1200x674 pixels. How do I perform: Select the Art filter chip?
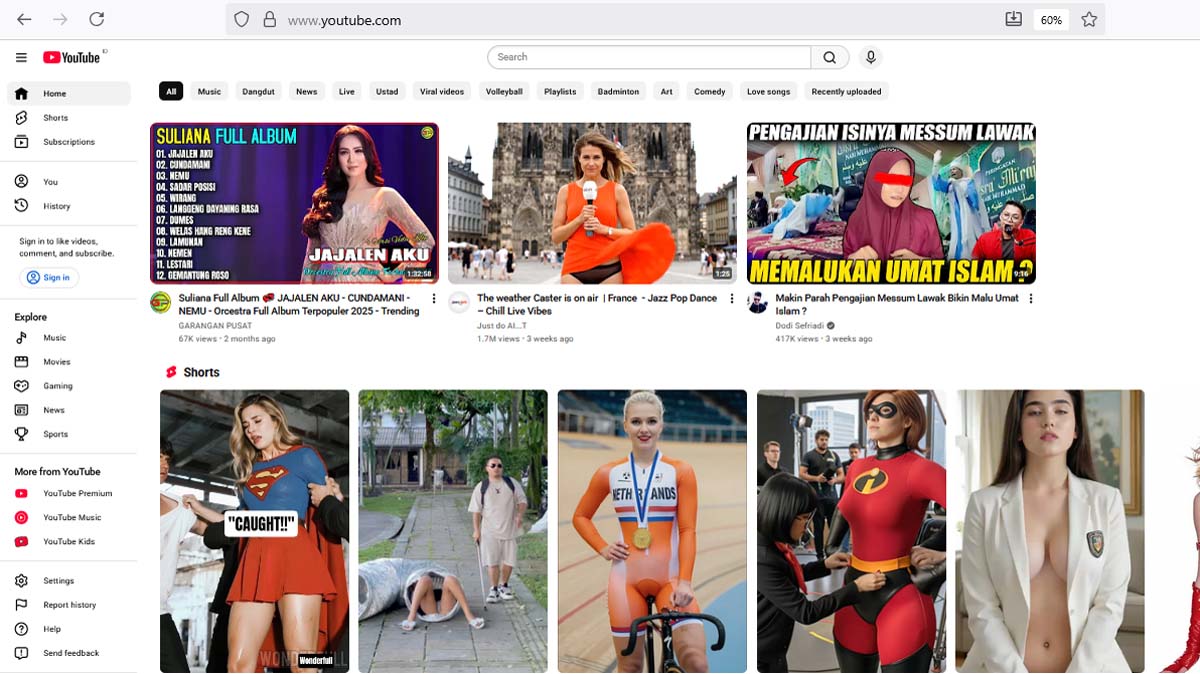[666, 91]
